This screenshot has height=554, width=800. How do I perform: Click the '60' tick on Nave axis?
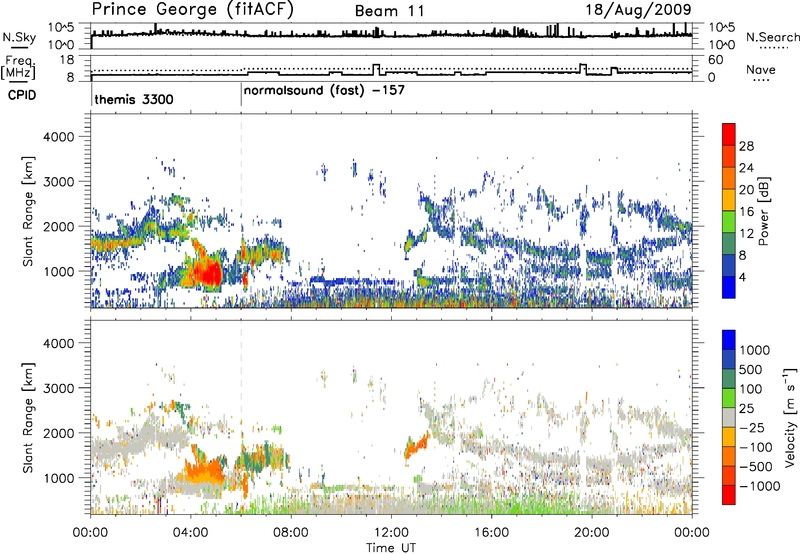pos(715,60)
